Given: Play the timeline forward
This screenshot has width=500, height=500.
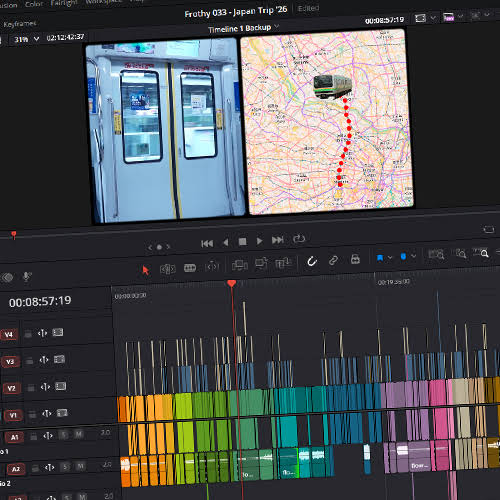Looking at the screenshot, I should pyautogui.click(x=259, y=241).
